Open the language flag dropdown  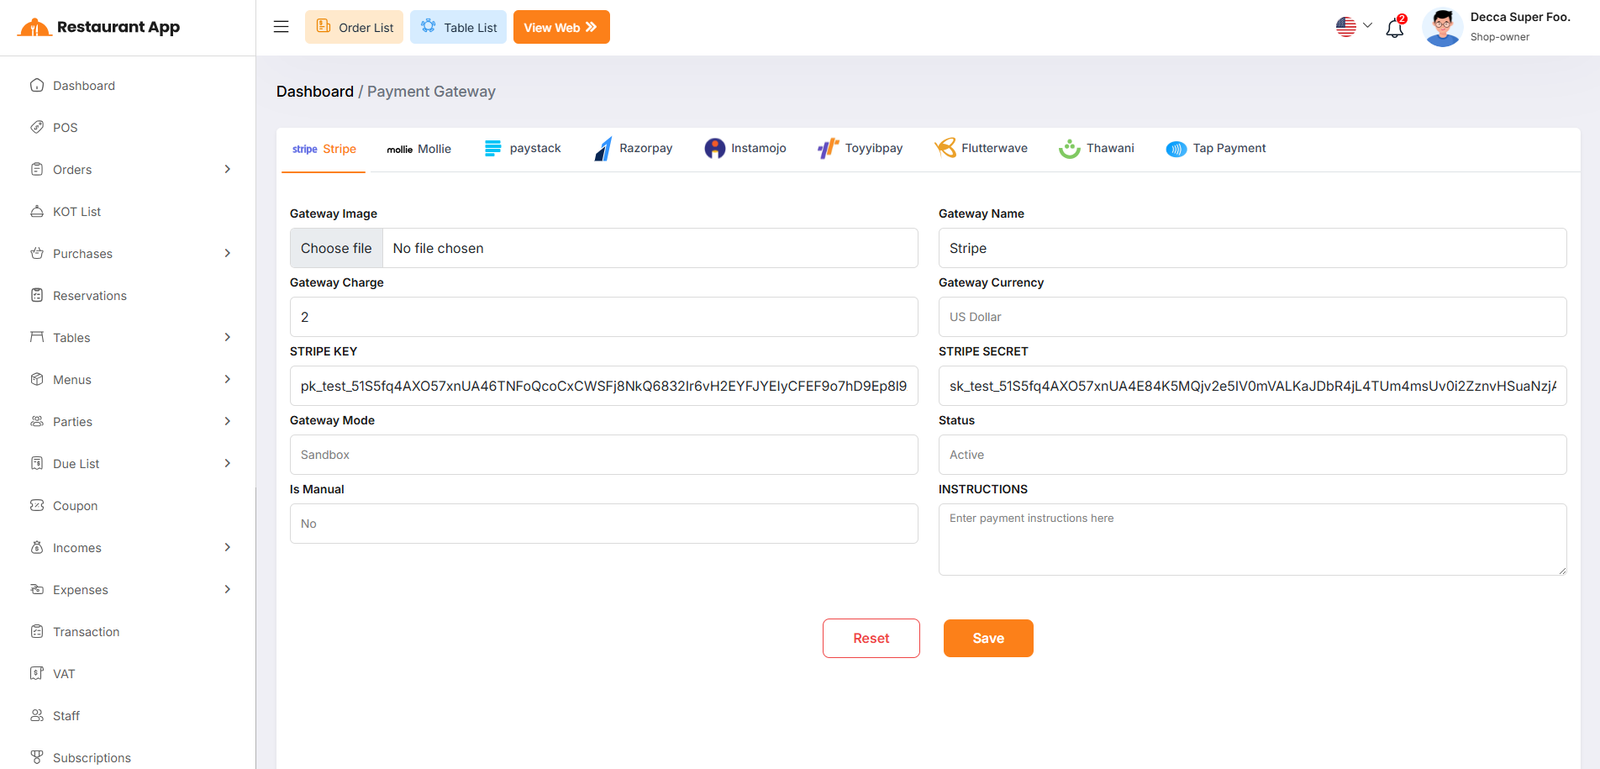tap(1353, 27)
